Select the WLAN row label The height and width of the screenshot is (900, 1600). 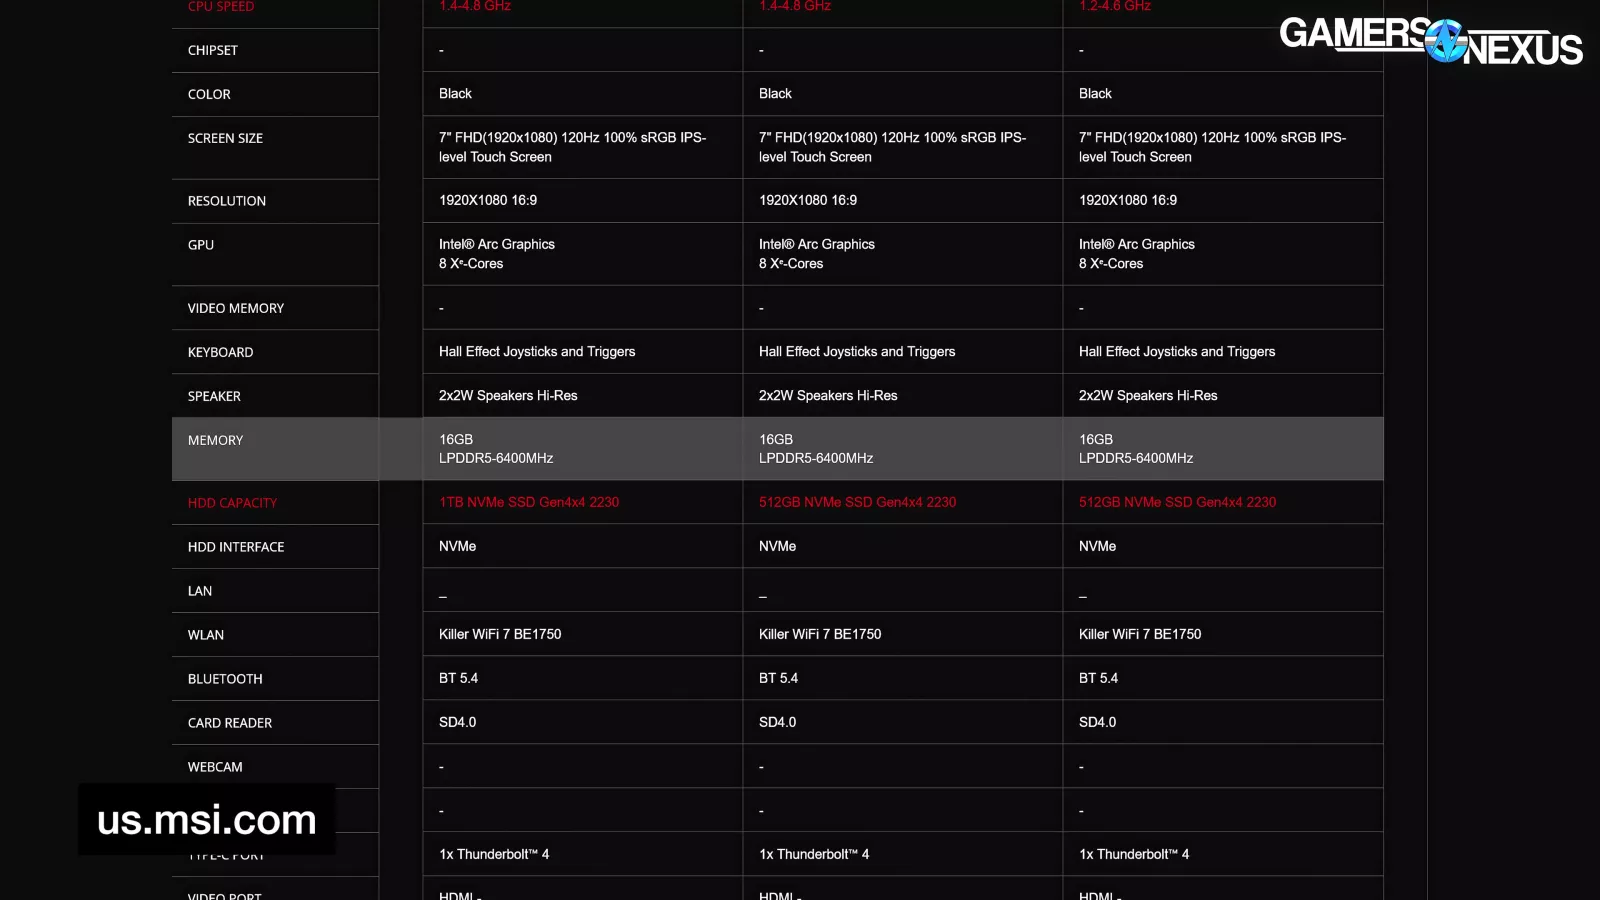206,635
